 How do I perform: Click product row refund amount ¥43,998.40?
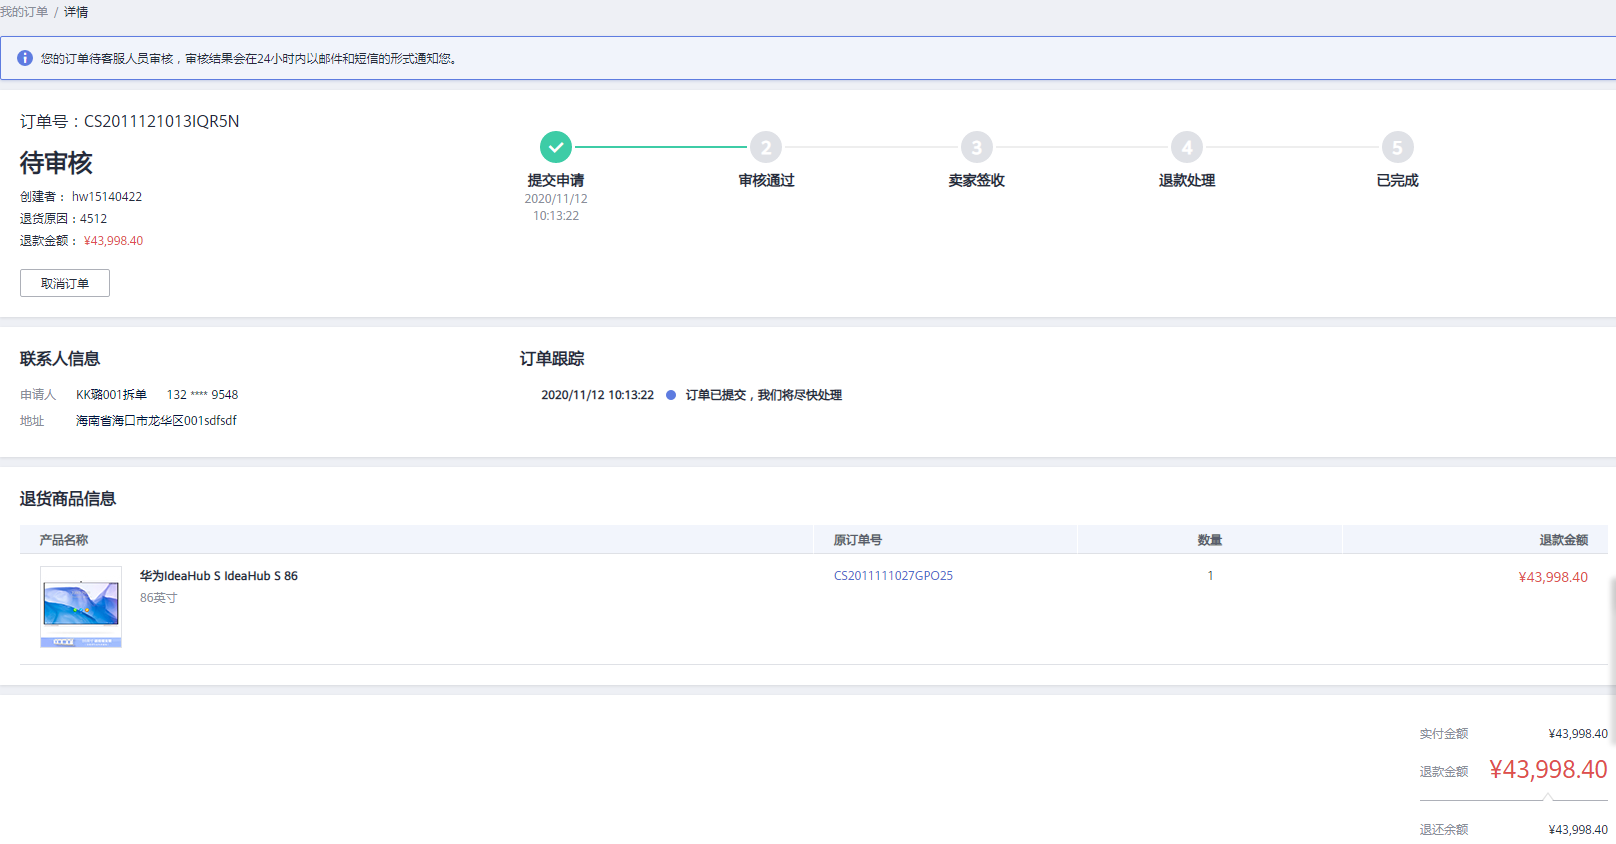point(1553,577)
